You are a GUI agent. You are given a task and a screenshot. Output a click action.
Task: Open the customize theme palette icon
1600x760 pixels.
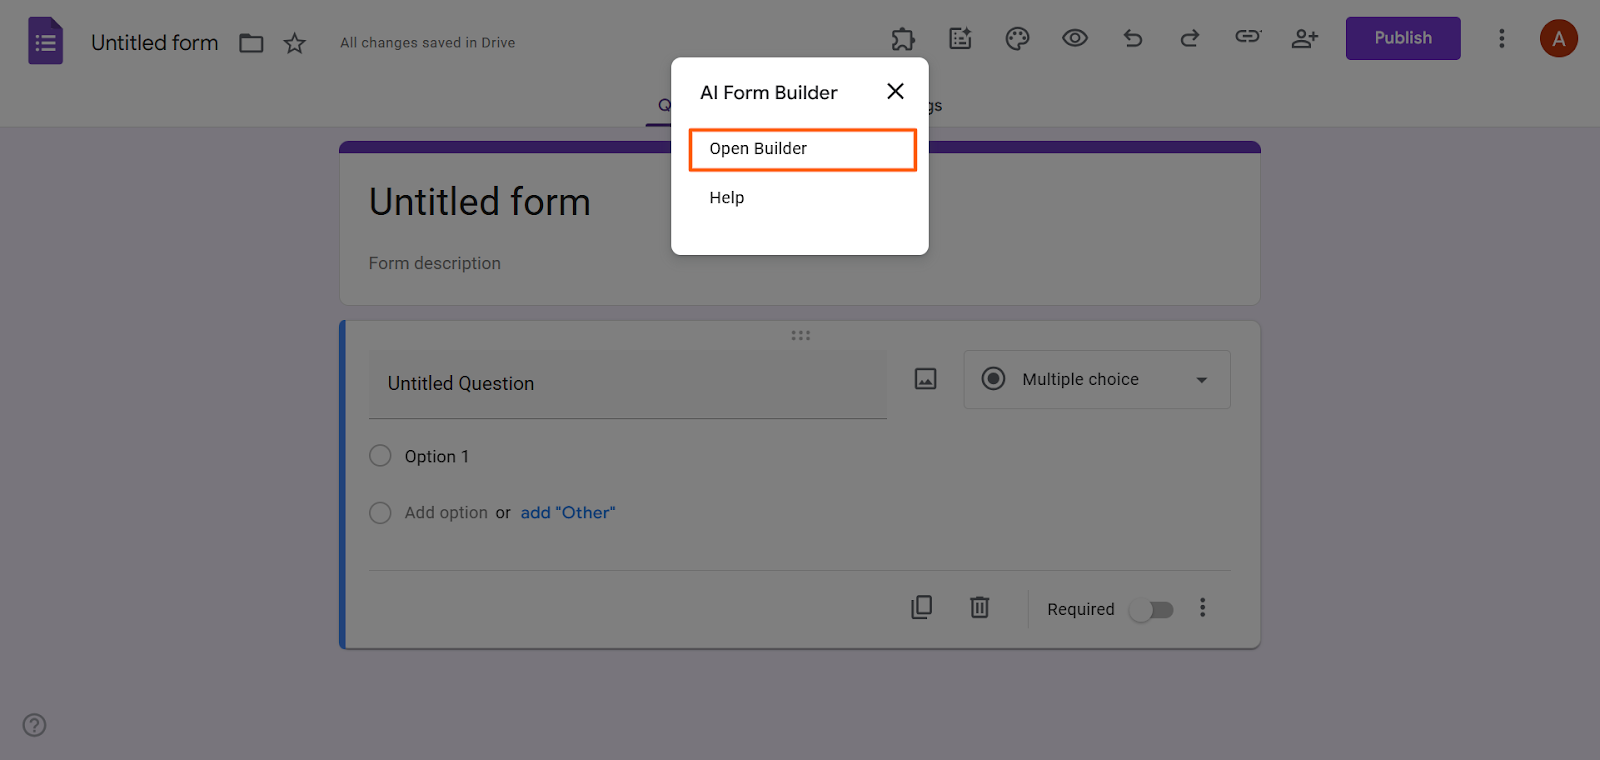click(x=1017, y=39)
